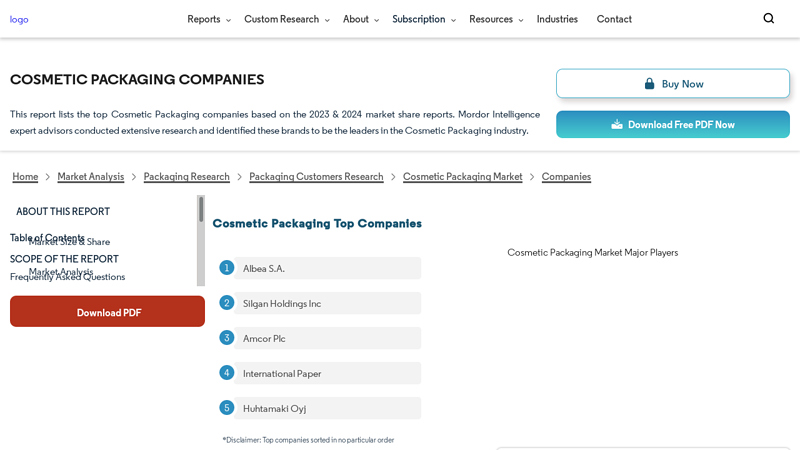
Task: Open the Resources dropdown
Action: pos(495,19)
